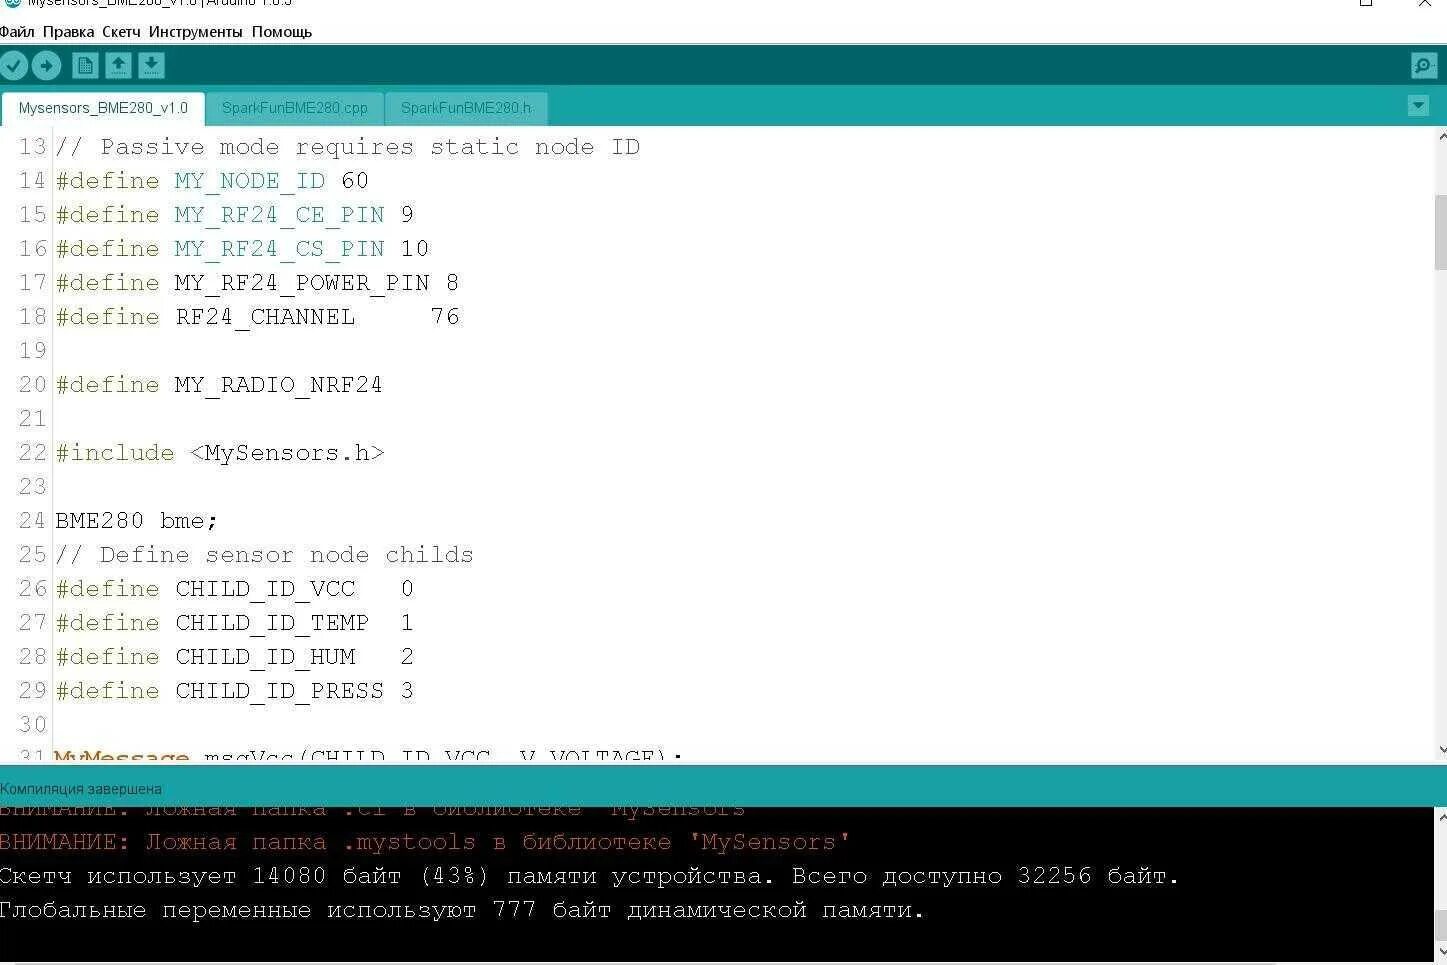This screenshot has width=1447, height=965.
Task: Click the MY_RF24_CE_PIN define on line 15
Action: pos(280,215)
